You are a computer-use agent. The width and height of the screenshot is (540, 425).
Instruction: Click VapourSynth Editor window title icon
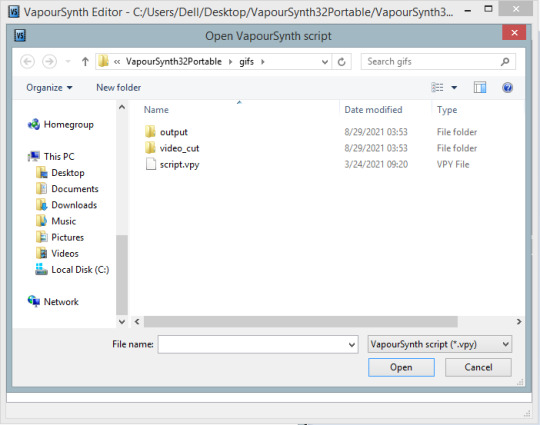click(x=14, y=12)
